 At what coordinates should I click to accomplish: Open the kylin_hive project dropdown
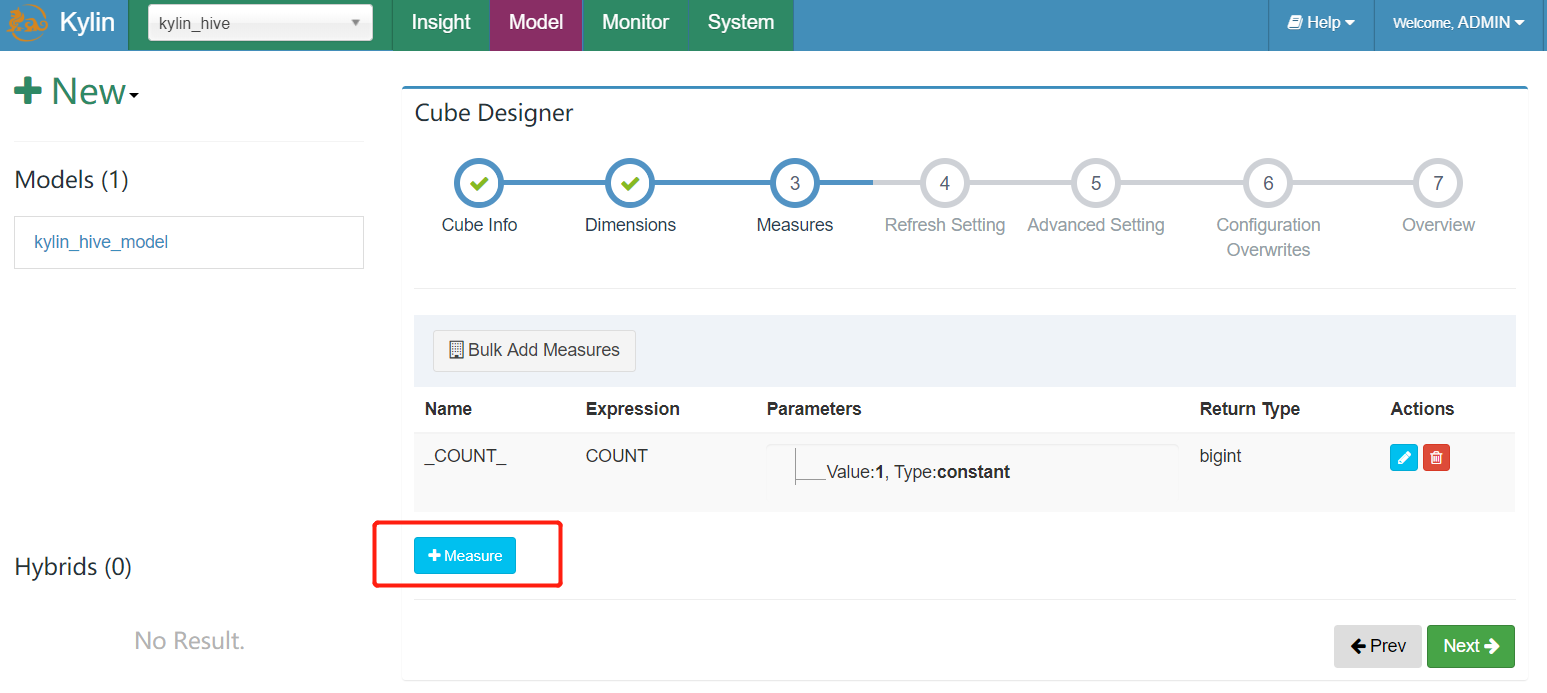(x=260, y=23)
